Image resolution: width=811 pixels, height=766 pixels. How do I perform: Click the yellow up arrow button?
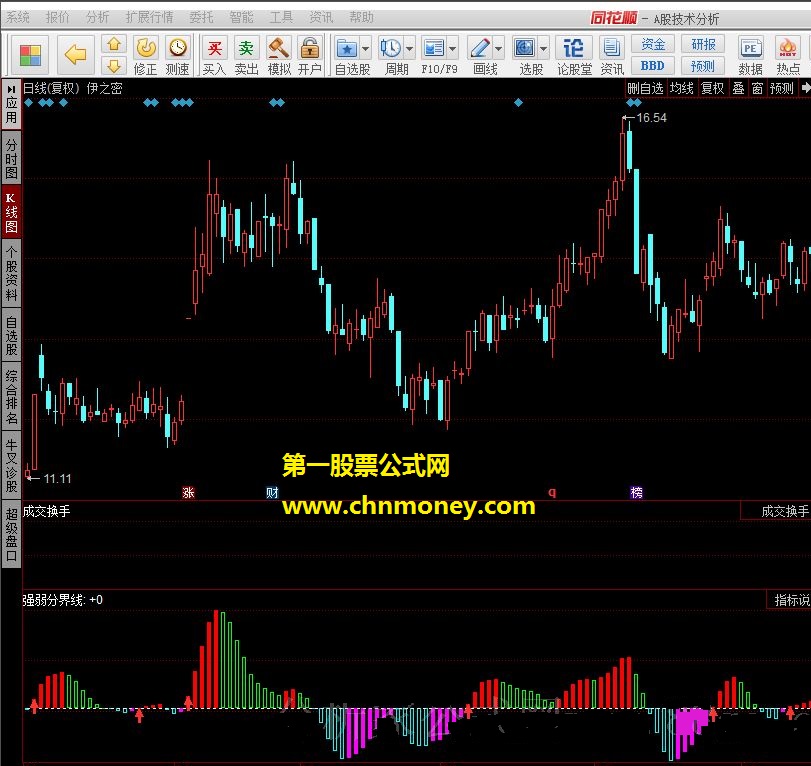pyautogui.click(x=114, y=44)
